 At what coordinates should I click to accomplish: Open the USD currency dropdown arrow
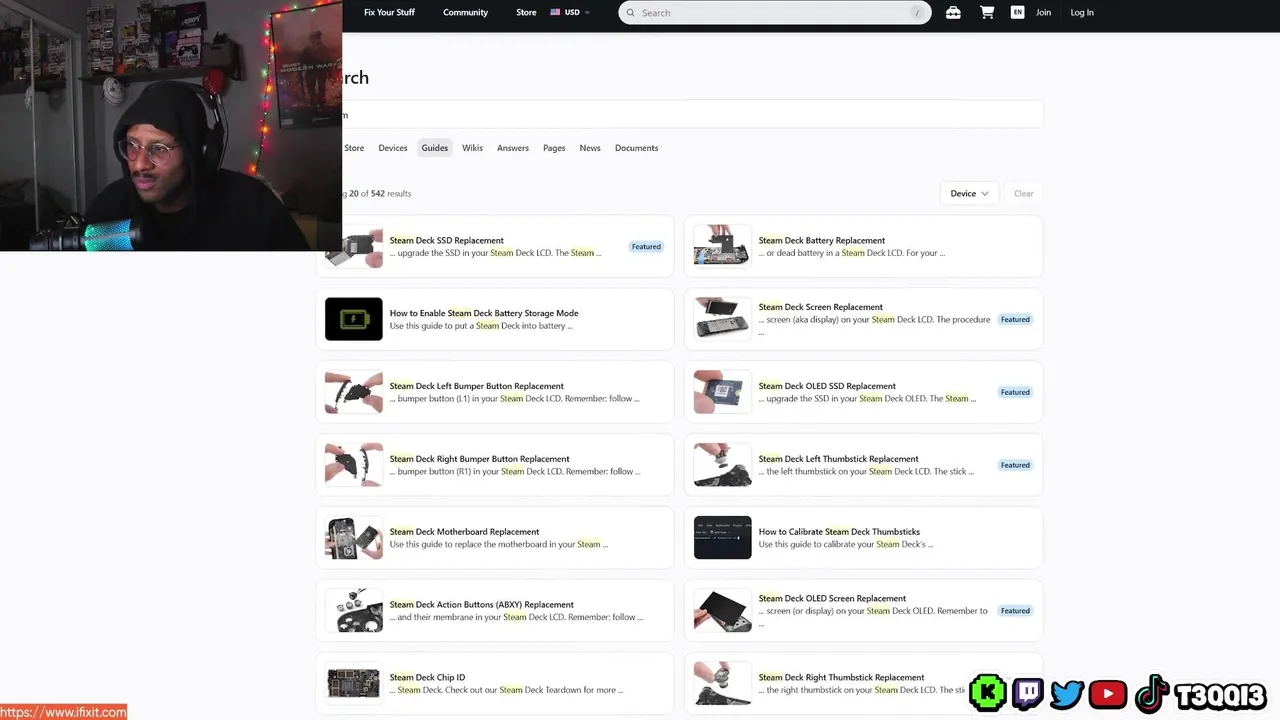coord(587,13)
